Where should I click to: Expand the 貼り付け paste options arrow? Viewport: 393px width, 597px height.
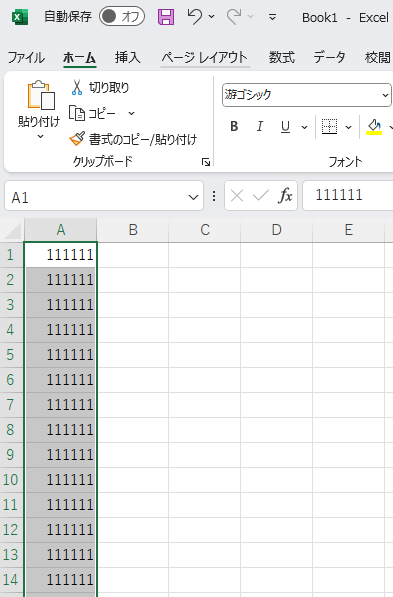40,137
